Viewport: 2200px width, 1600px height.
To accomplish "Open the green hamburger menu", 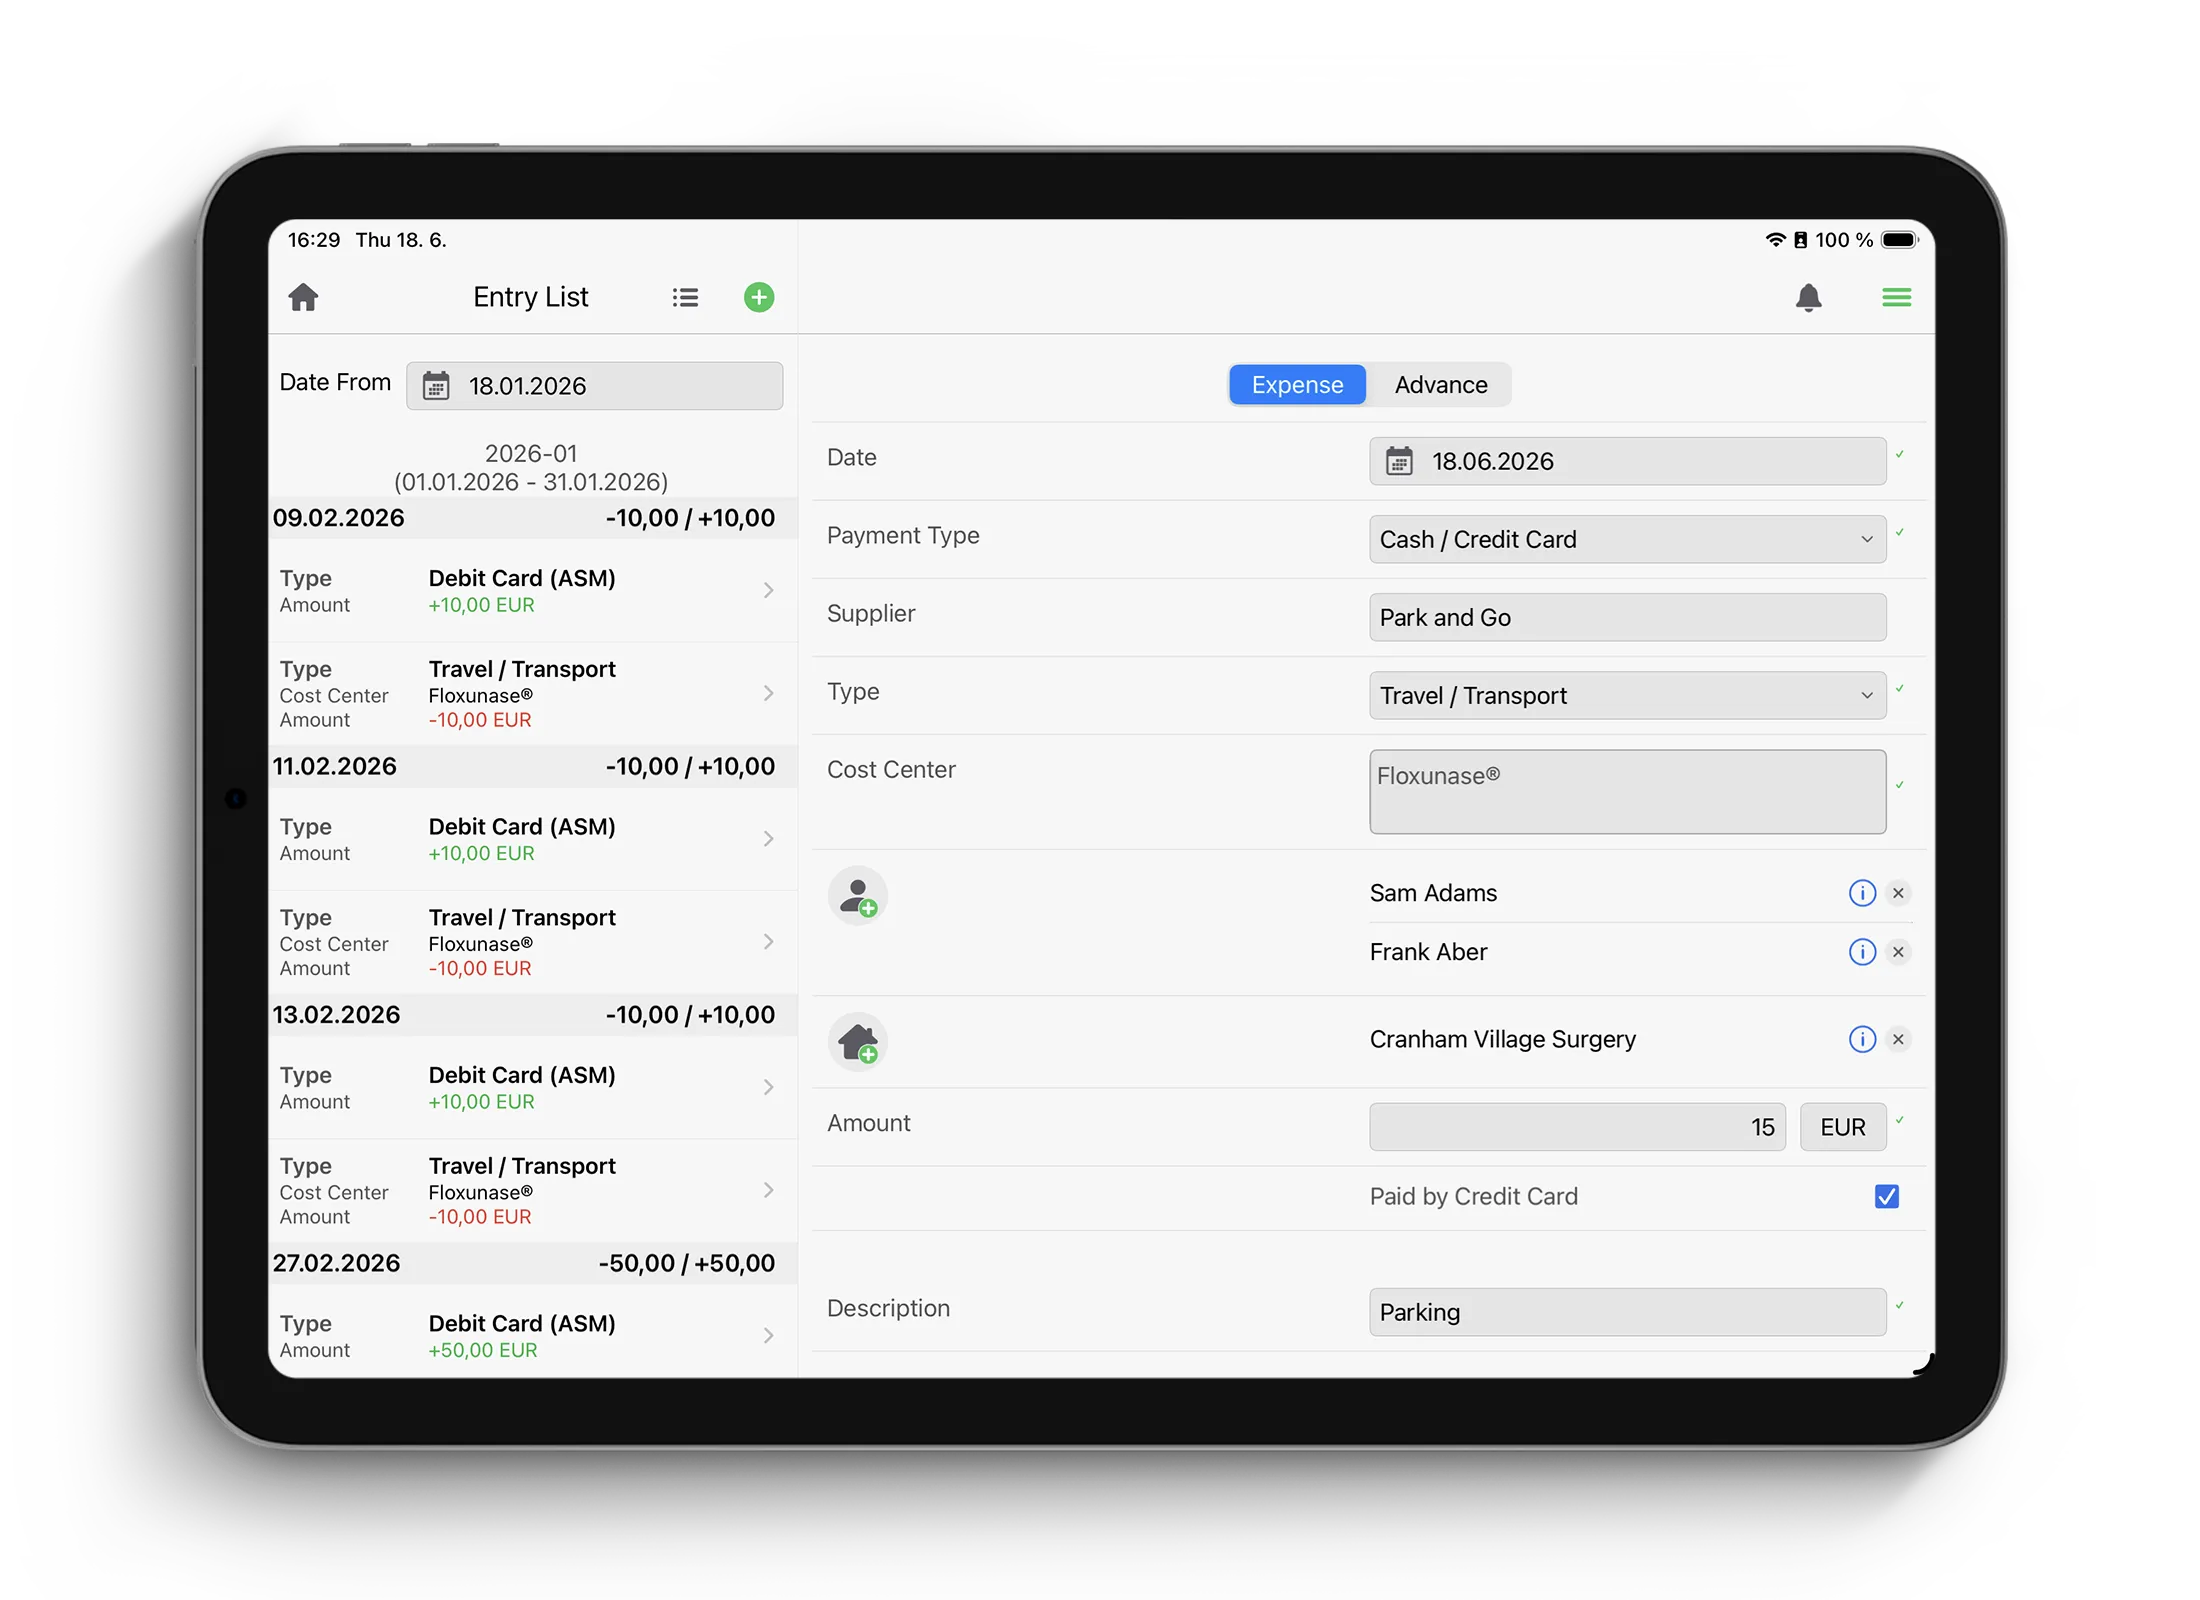I will [1896, 297].
